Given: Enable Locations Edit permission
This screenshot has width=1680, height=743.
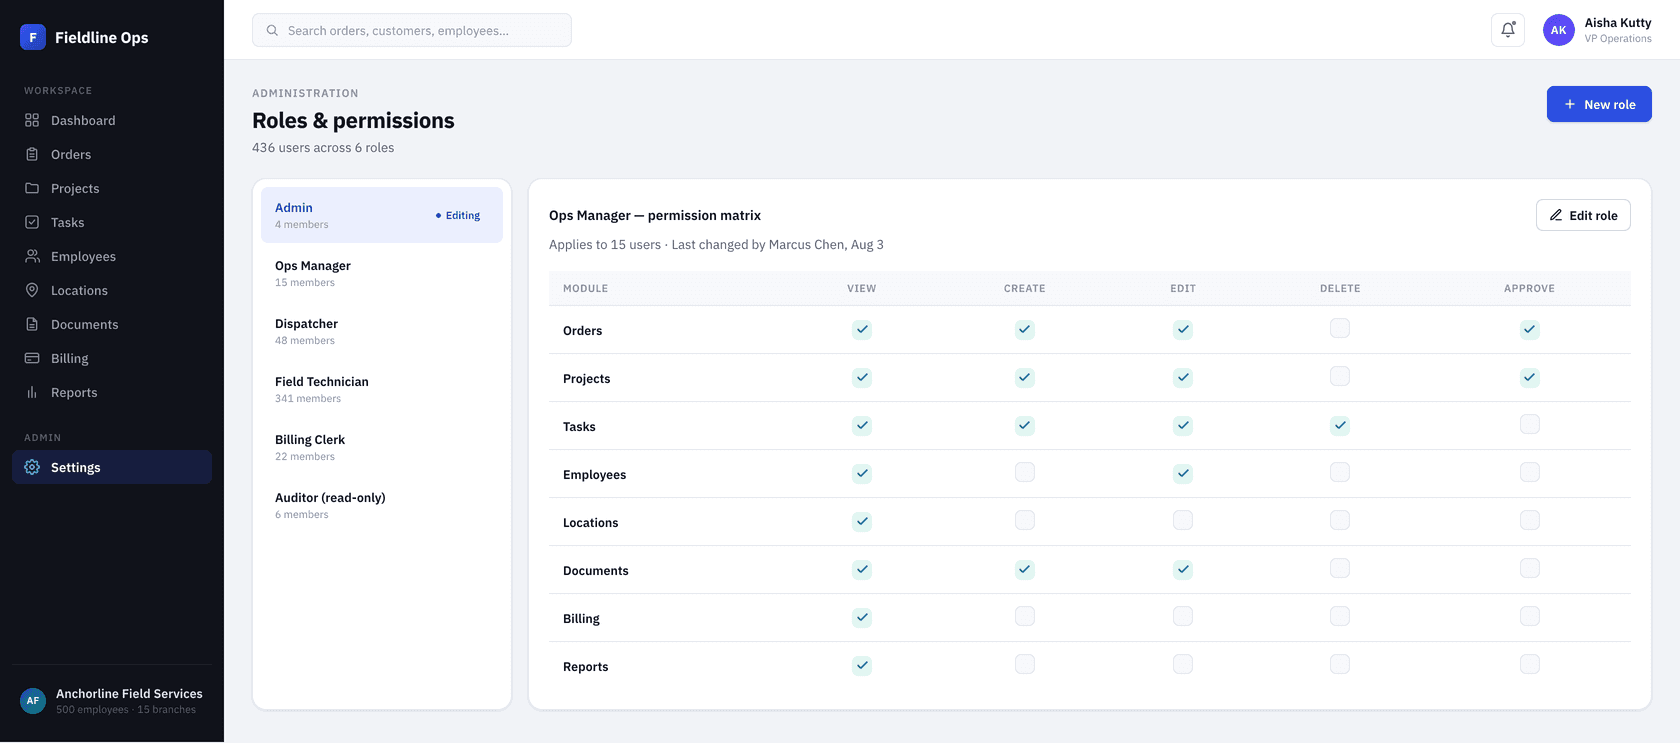Looking at the screenshot, I should click(1183, 520).
